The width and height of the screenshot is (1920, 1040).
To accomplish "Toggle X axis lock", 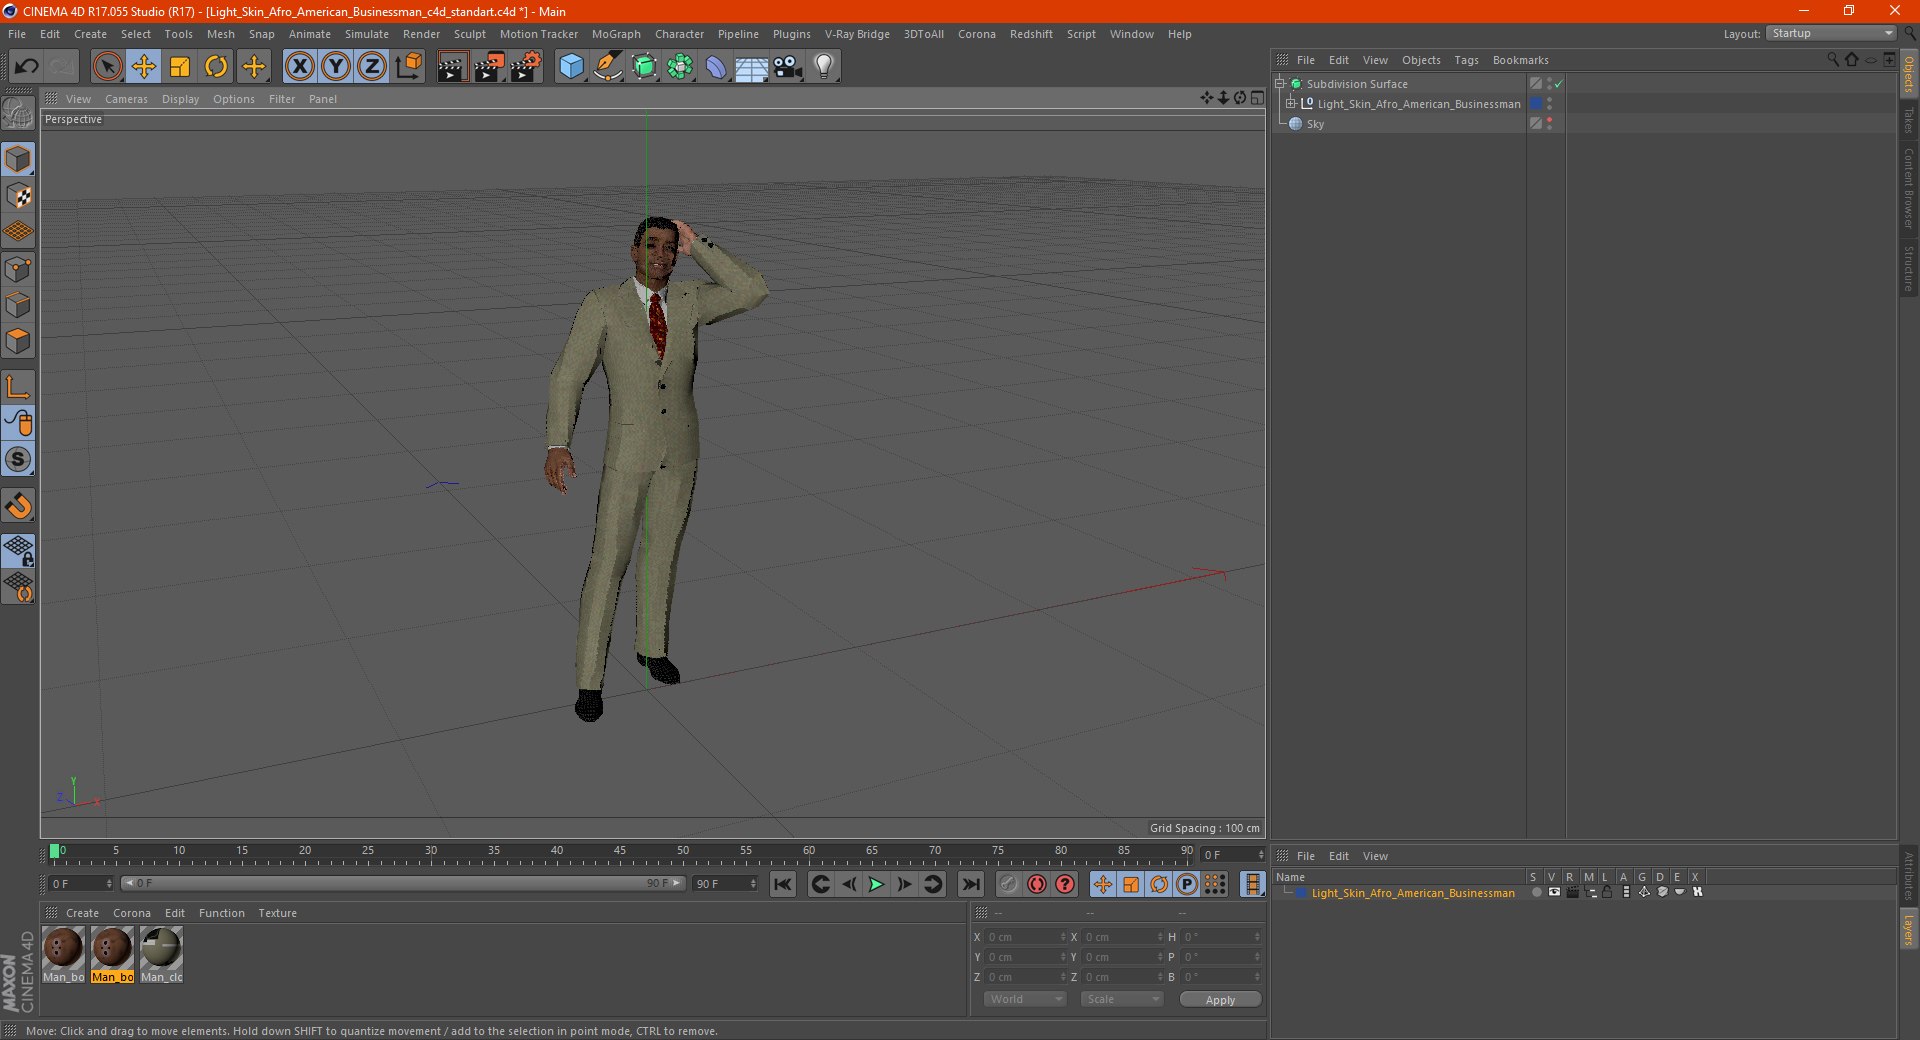I will pos(299,67).
